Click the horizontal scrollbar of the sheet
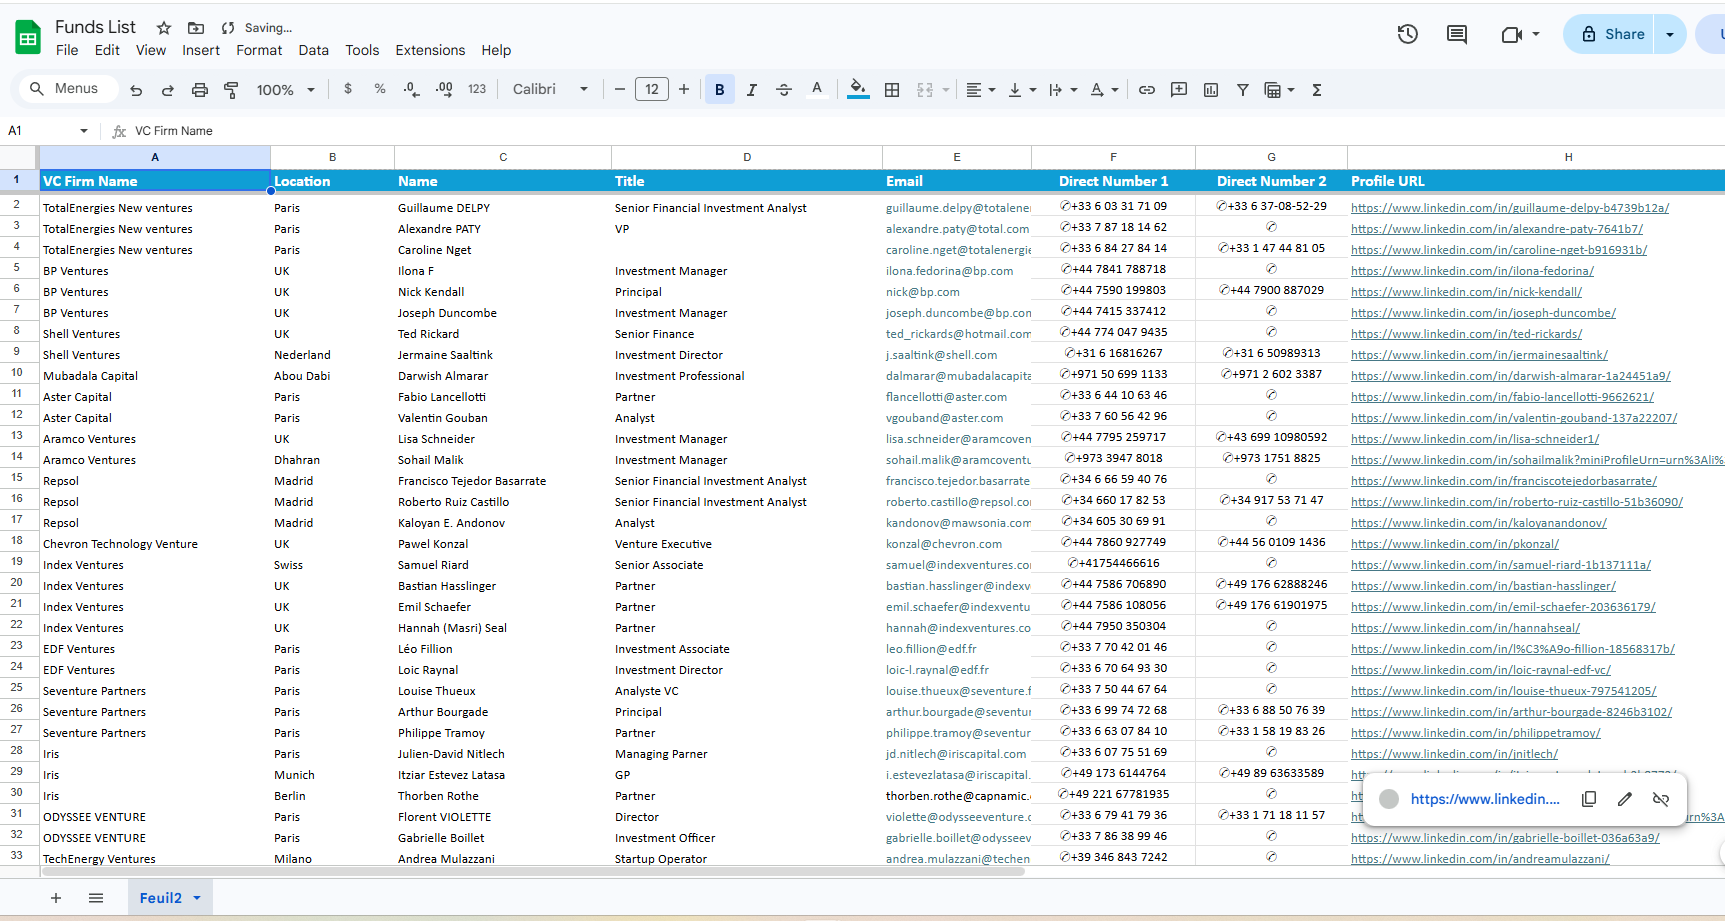 (x=532, y=872)
